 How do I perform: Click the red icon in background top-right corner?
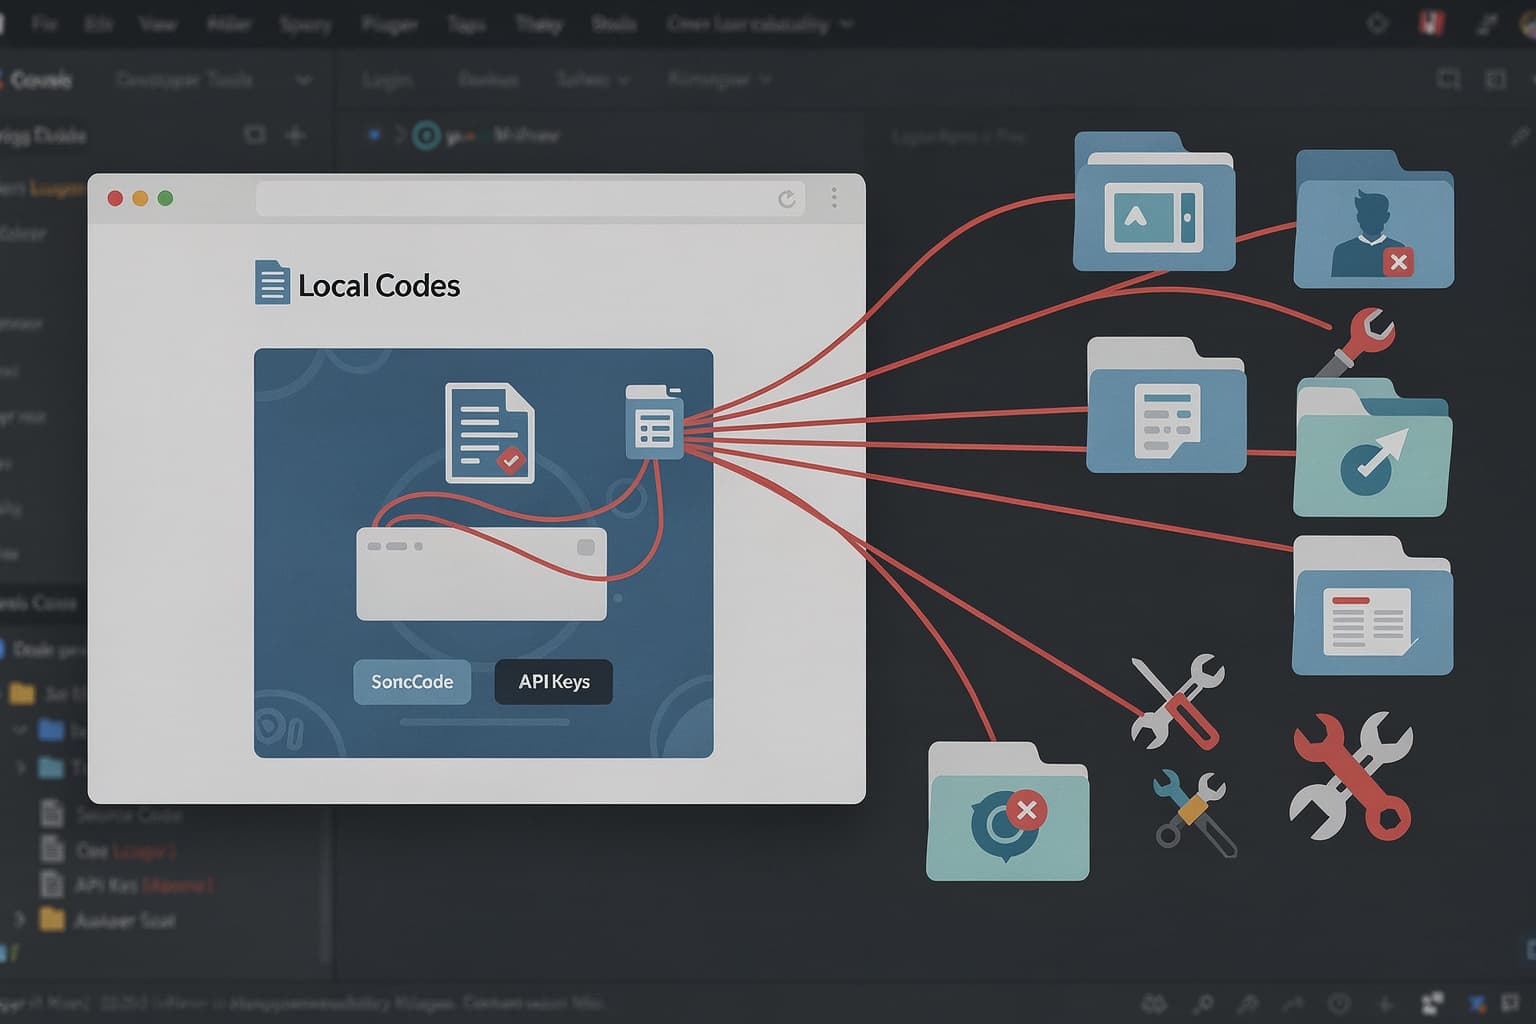click(x=1432, y=23)
